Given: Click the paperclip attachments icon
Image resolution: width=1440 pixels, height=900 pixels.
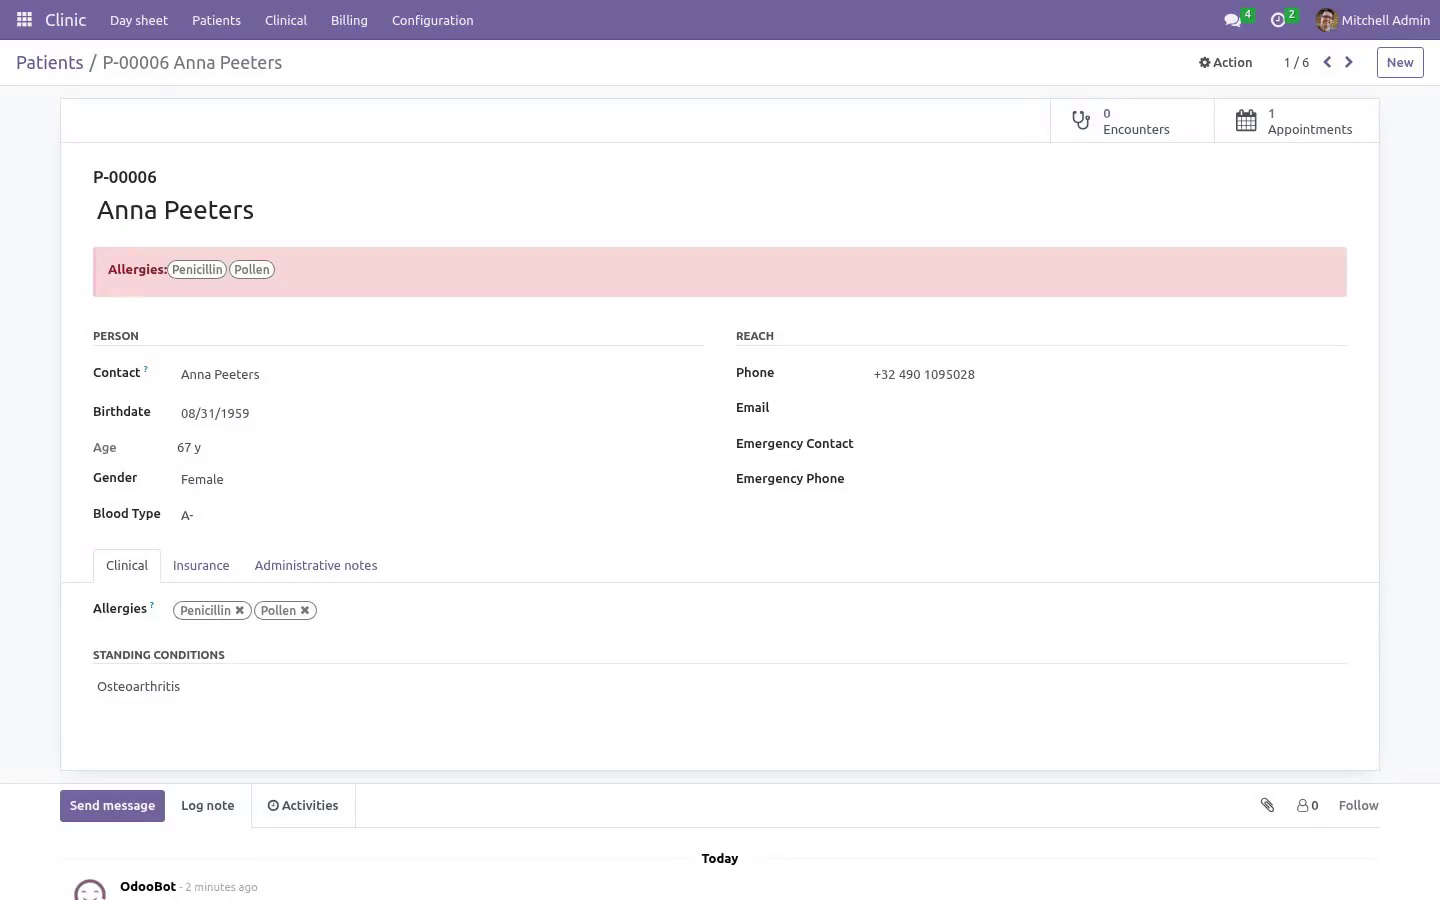Looking at the screenshot, I should pyautogui.click(x=1267, y=805).
